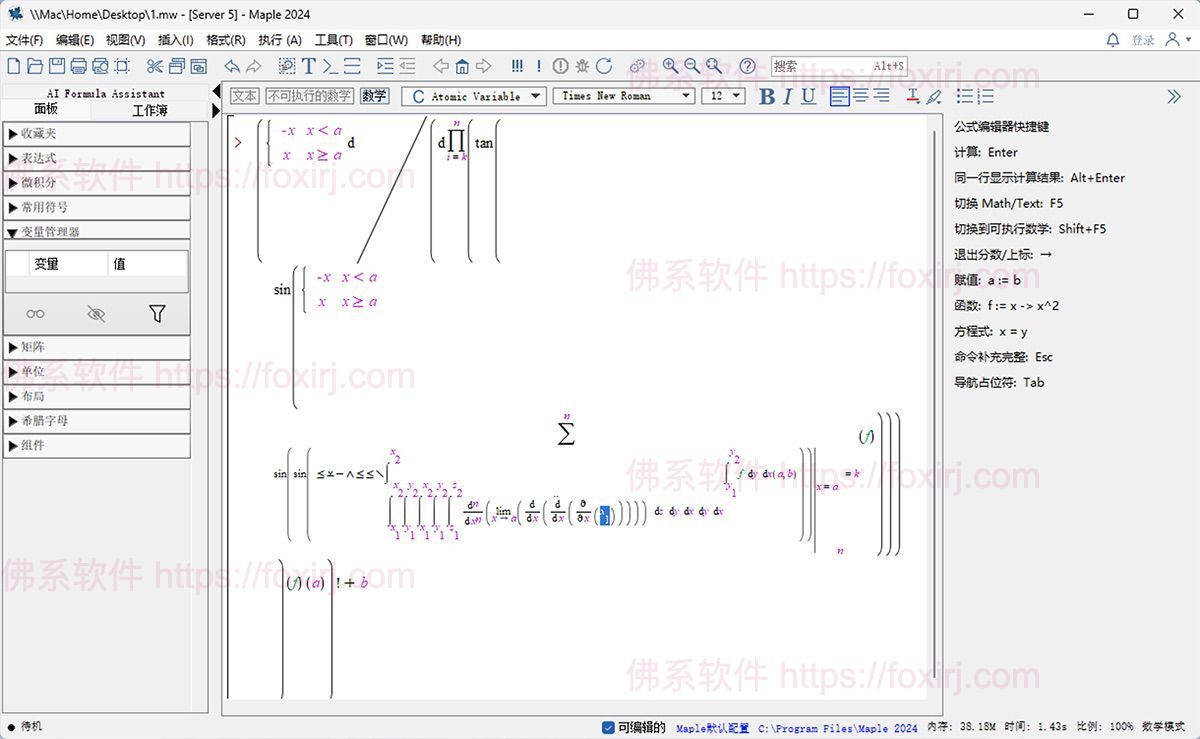Viewport: 1200px width, 739px height.
Task: Click the Save document icon
Action: click(x=56, y=66)
